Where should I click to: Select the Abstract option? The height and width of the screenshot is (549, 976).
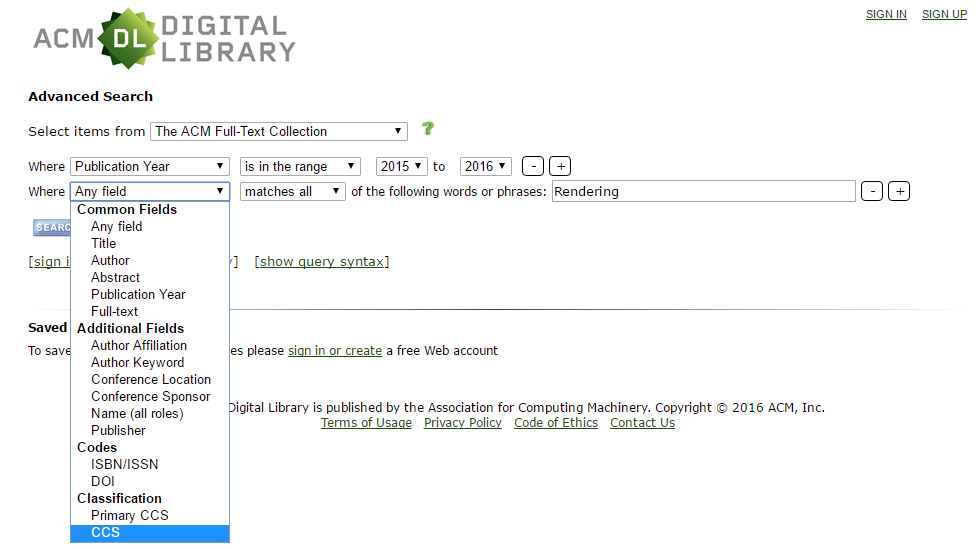point(150,278)
